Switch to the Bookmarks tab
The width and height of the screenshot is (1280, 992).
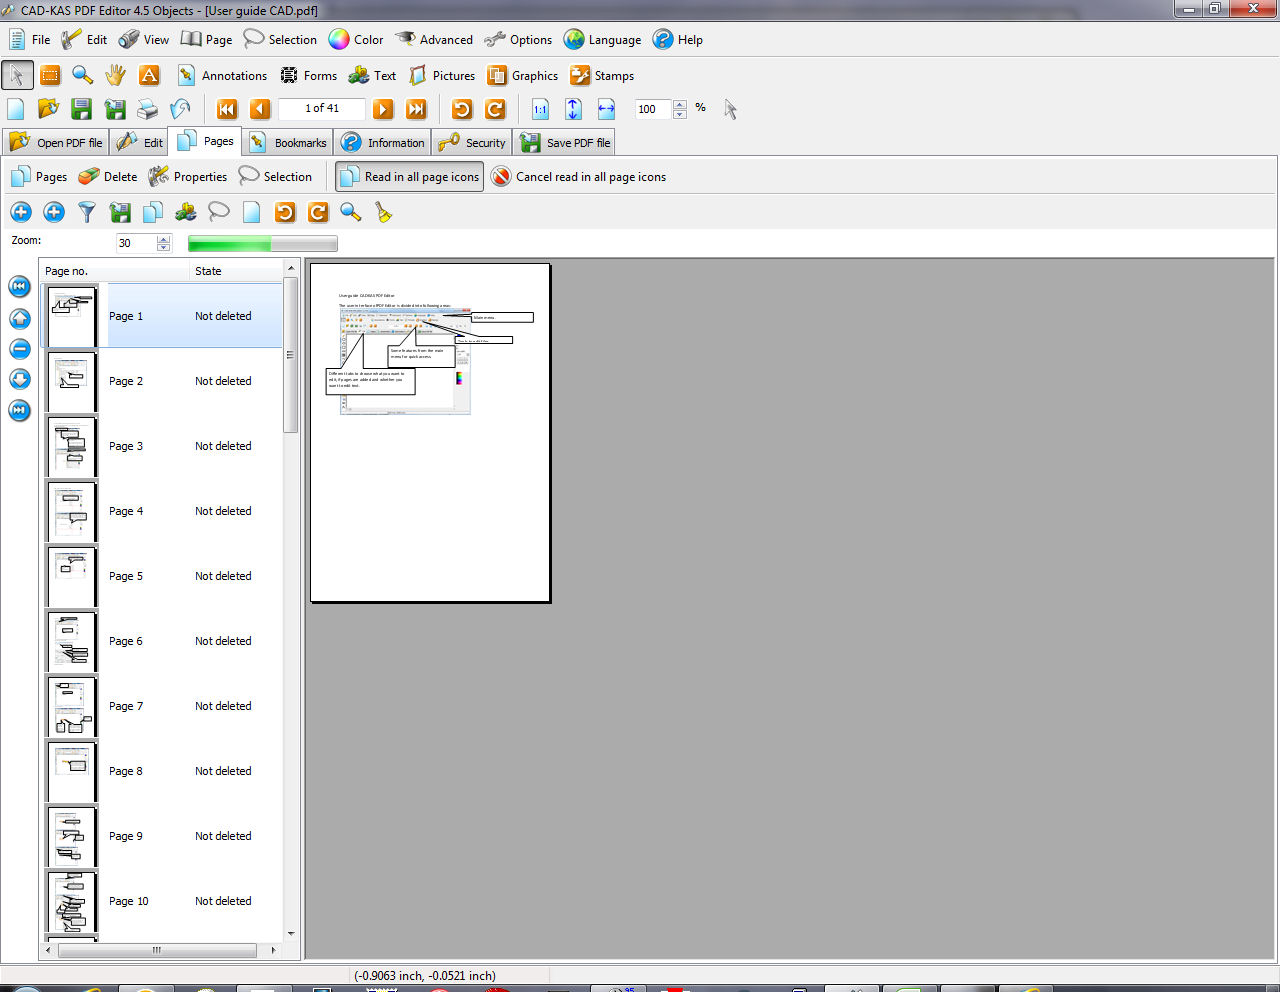(288, 143)
